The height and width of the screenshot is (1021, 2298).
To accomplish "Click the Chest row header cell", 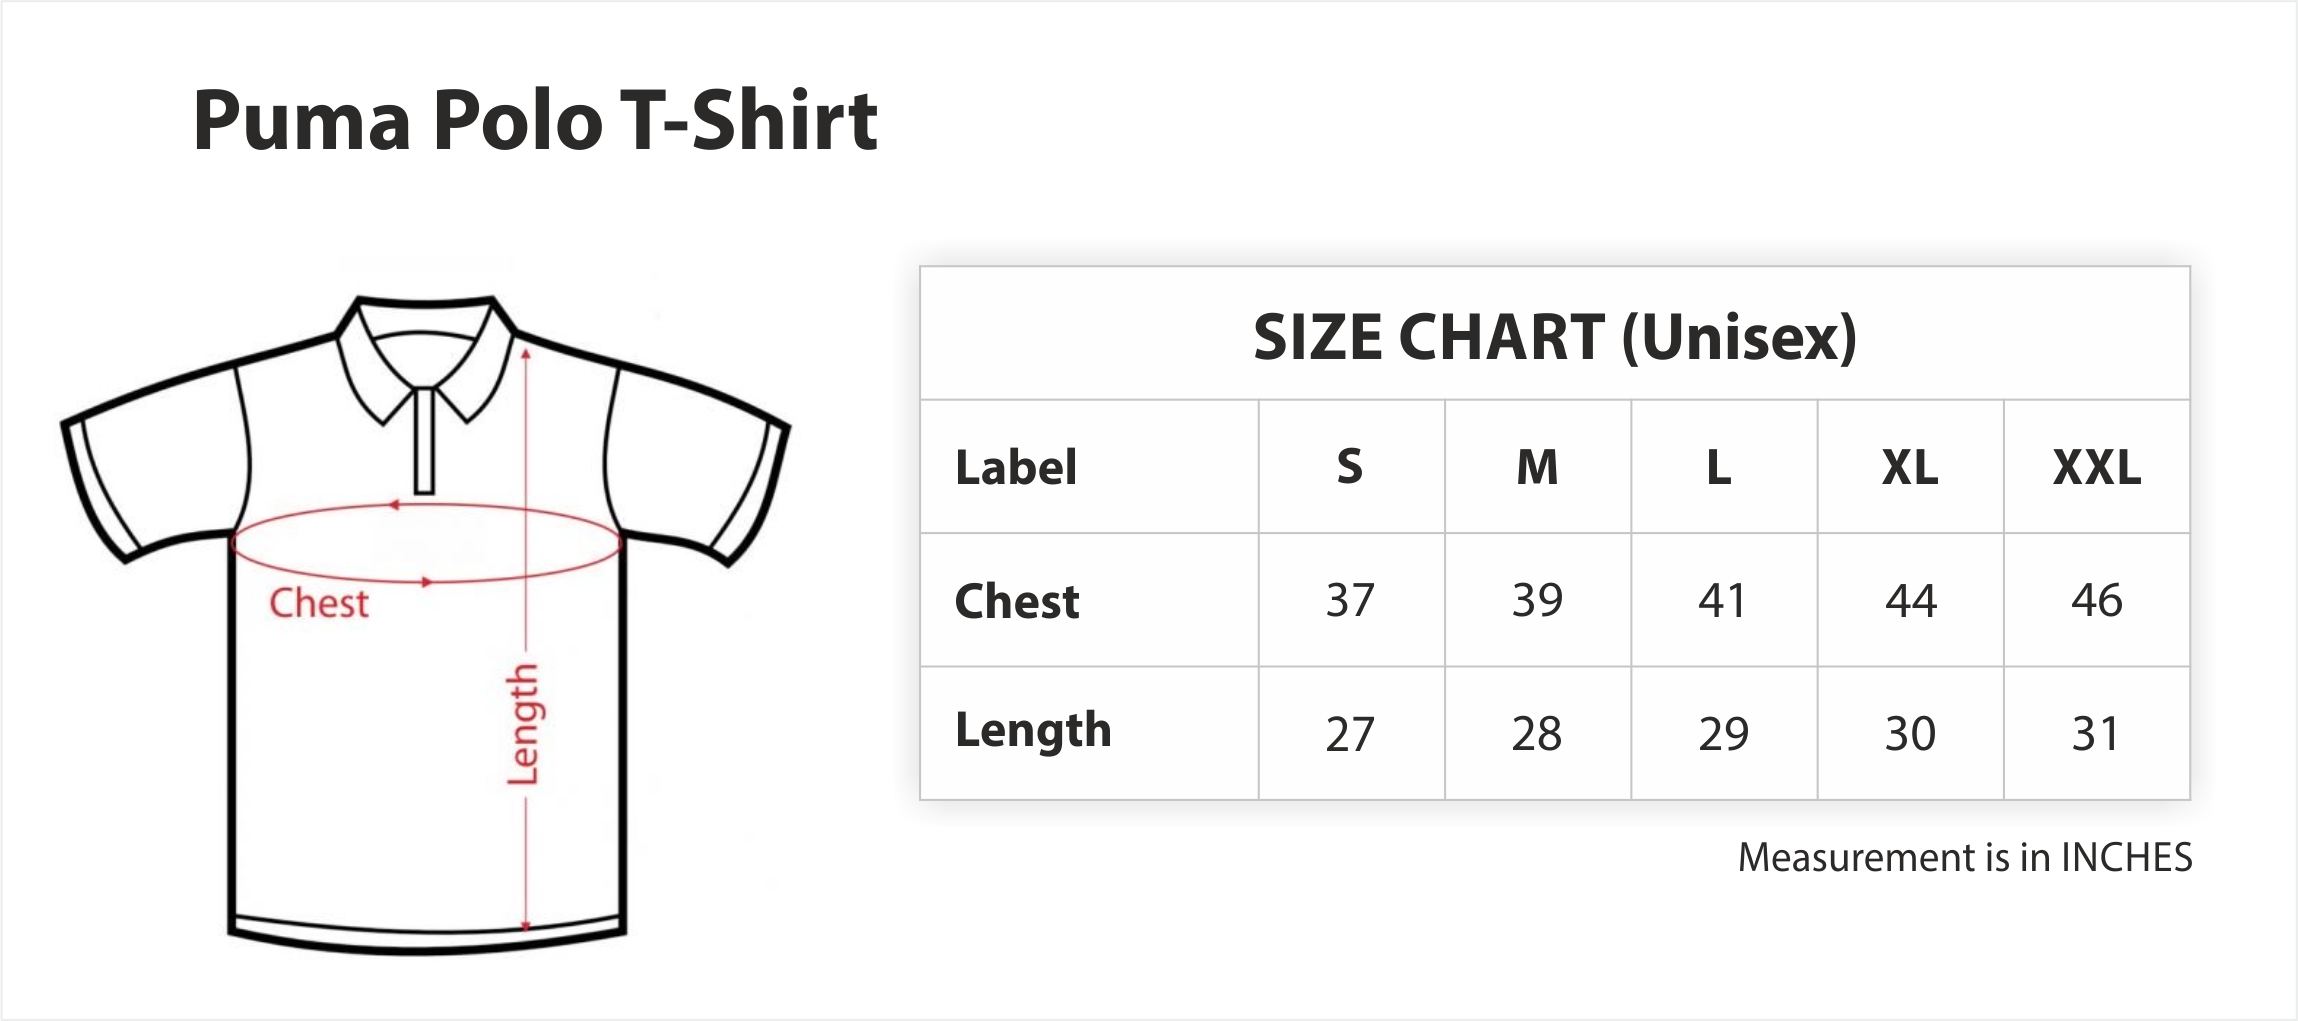I will 1089,600.
